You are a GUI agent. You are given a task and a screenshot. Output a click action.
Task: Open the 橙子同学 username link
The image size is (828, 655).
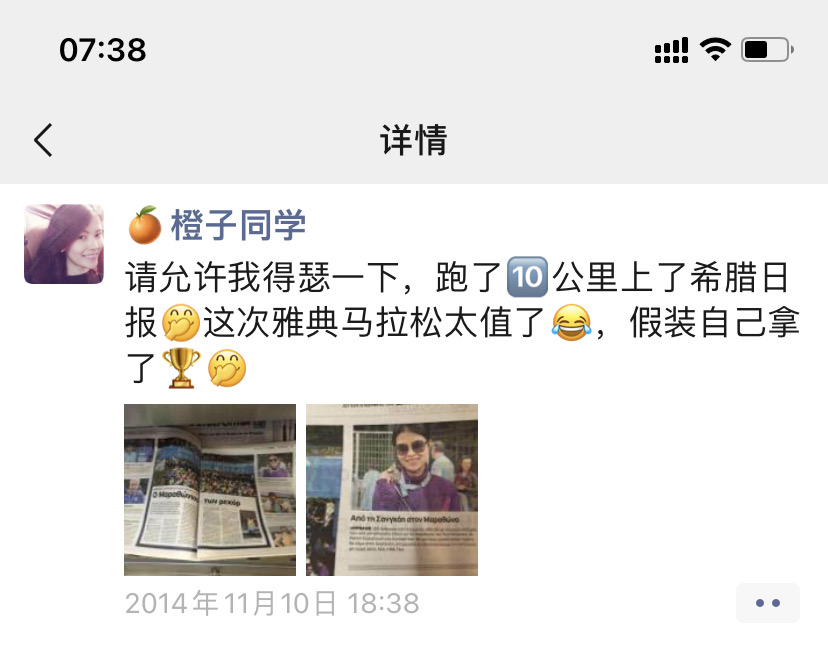click(238, 225)
